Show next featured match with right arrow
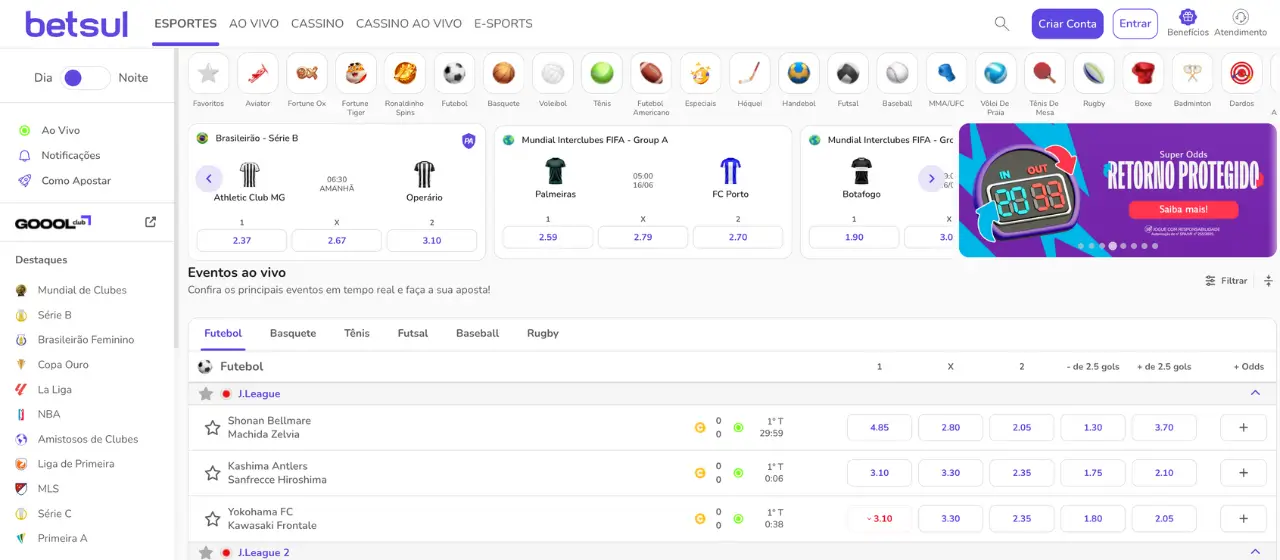 point(931,179)
